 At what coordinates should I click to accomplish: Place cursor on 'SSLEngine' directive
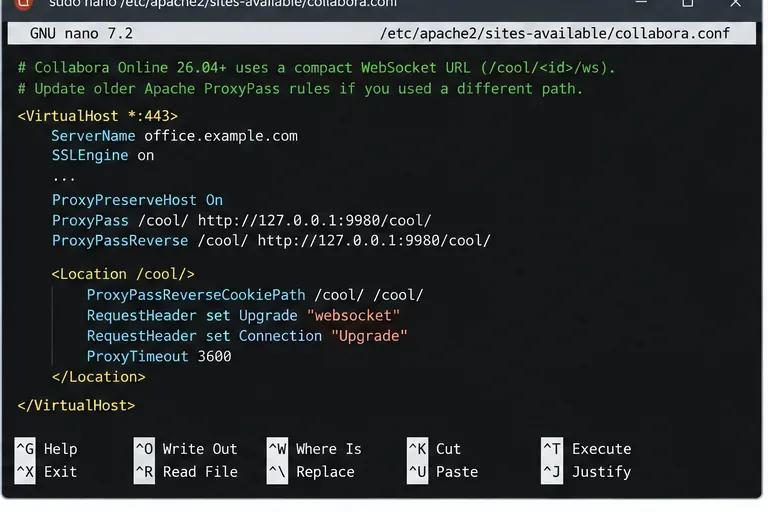point(90,155)
